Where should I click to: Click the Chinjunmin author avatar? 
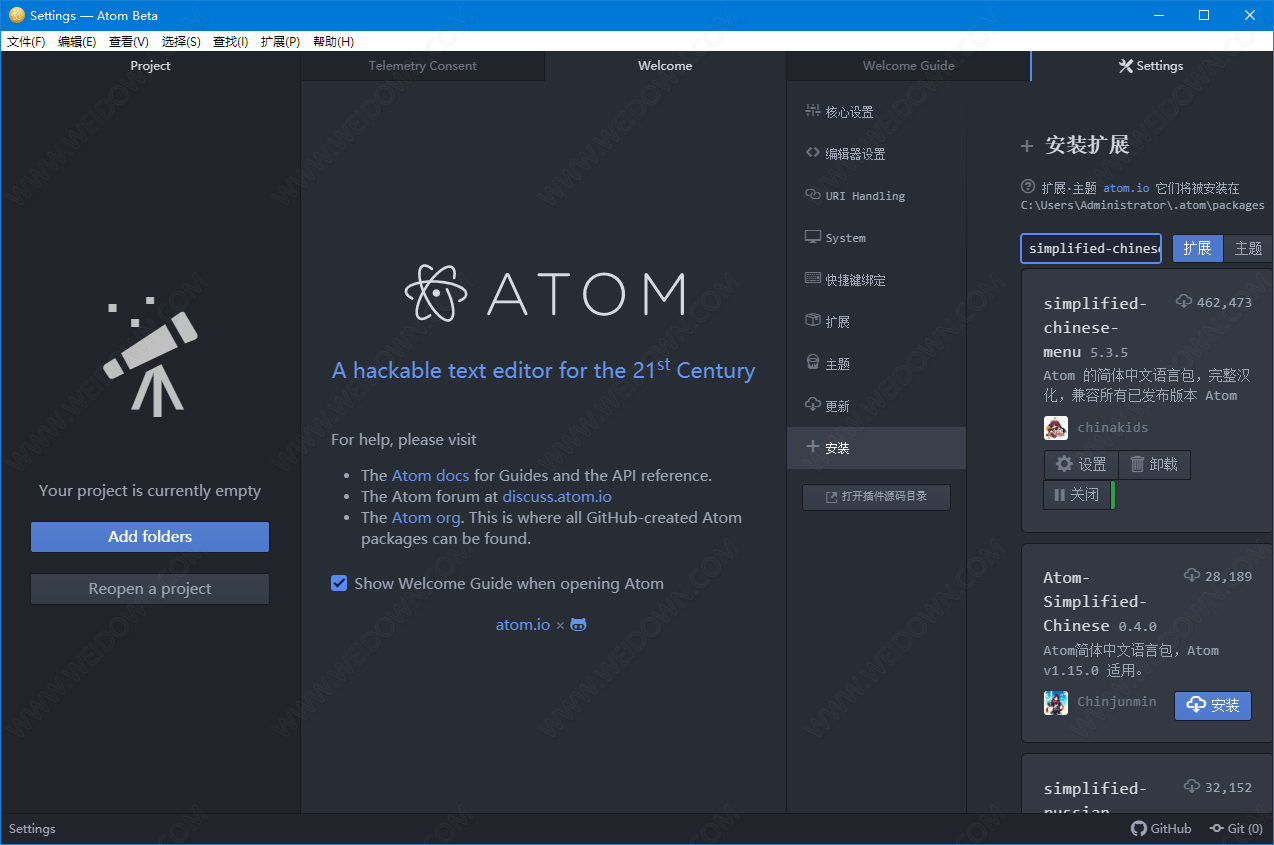[1056, 702]
